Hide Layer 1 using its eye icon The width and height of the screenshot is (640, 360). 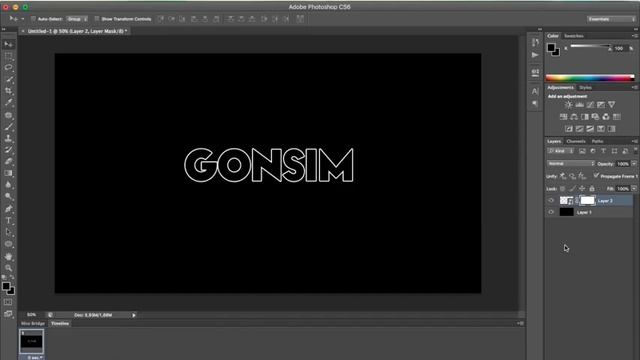551,212
